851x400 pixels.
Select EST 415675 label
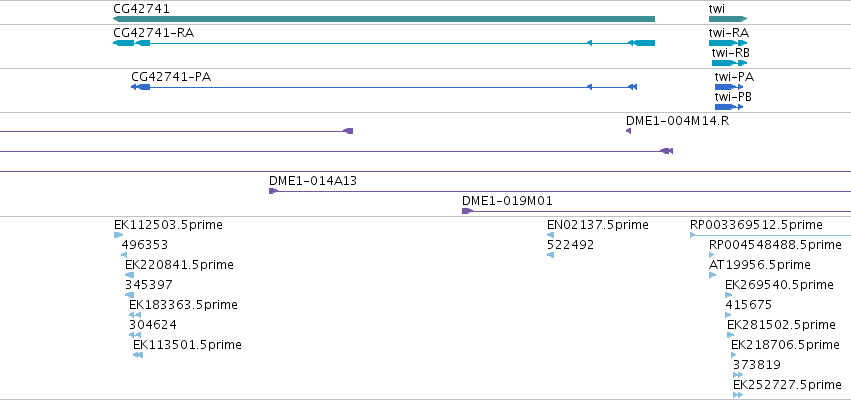748,305
